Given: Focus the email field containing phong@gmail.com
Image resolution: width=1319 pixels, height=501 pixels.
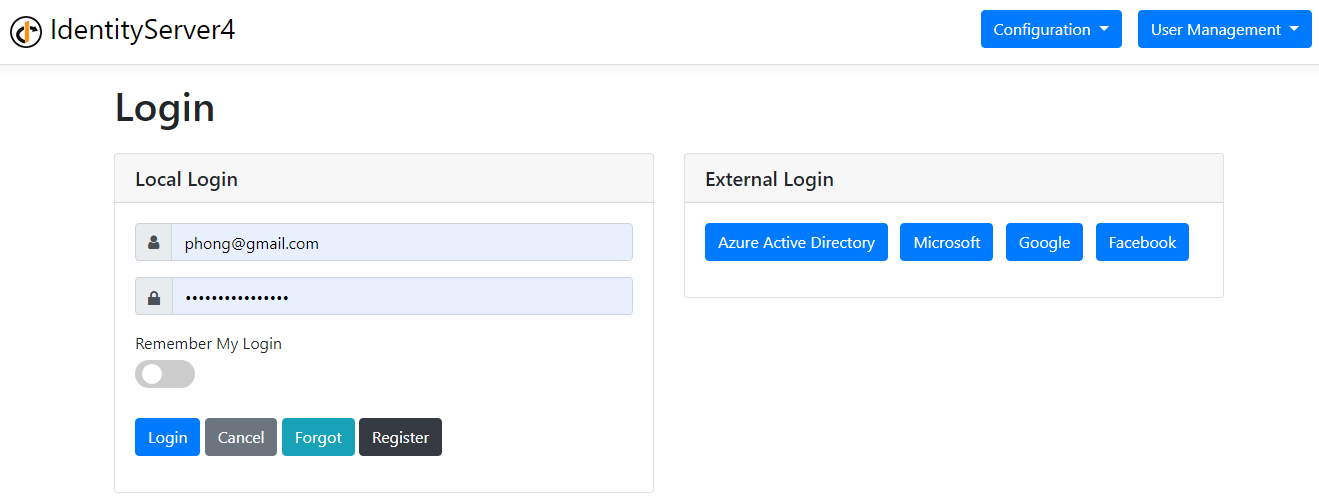Looking at the screenshot, I should click(x=402, y=242).
